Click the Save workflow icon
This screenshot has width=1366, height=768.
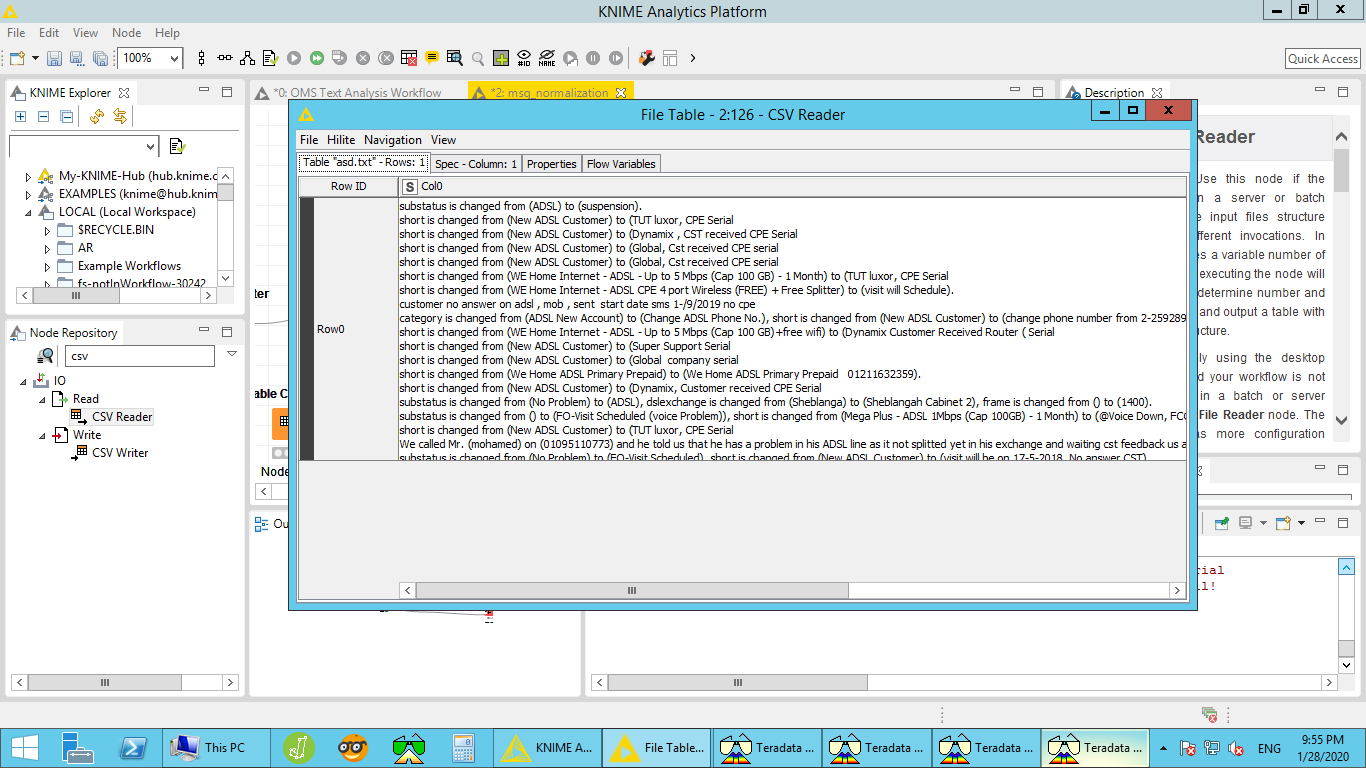(x=54, y=58)
